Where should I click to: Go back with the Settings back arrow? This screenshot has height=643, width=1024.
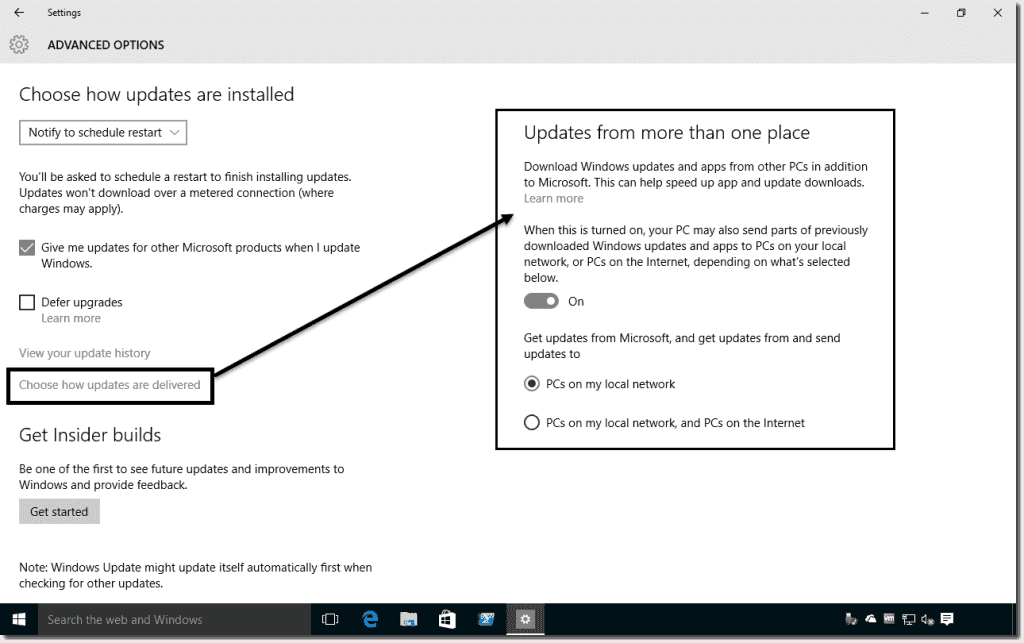[19, 12]
